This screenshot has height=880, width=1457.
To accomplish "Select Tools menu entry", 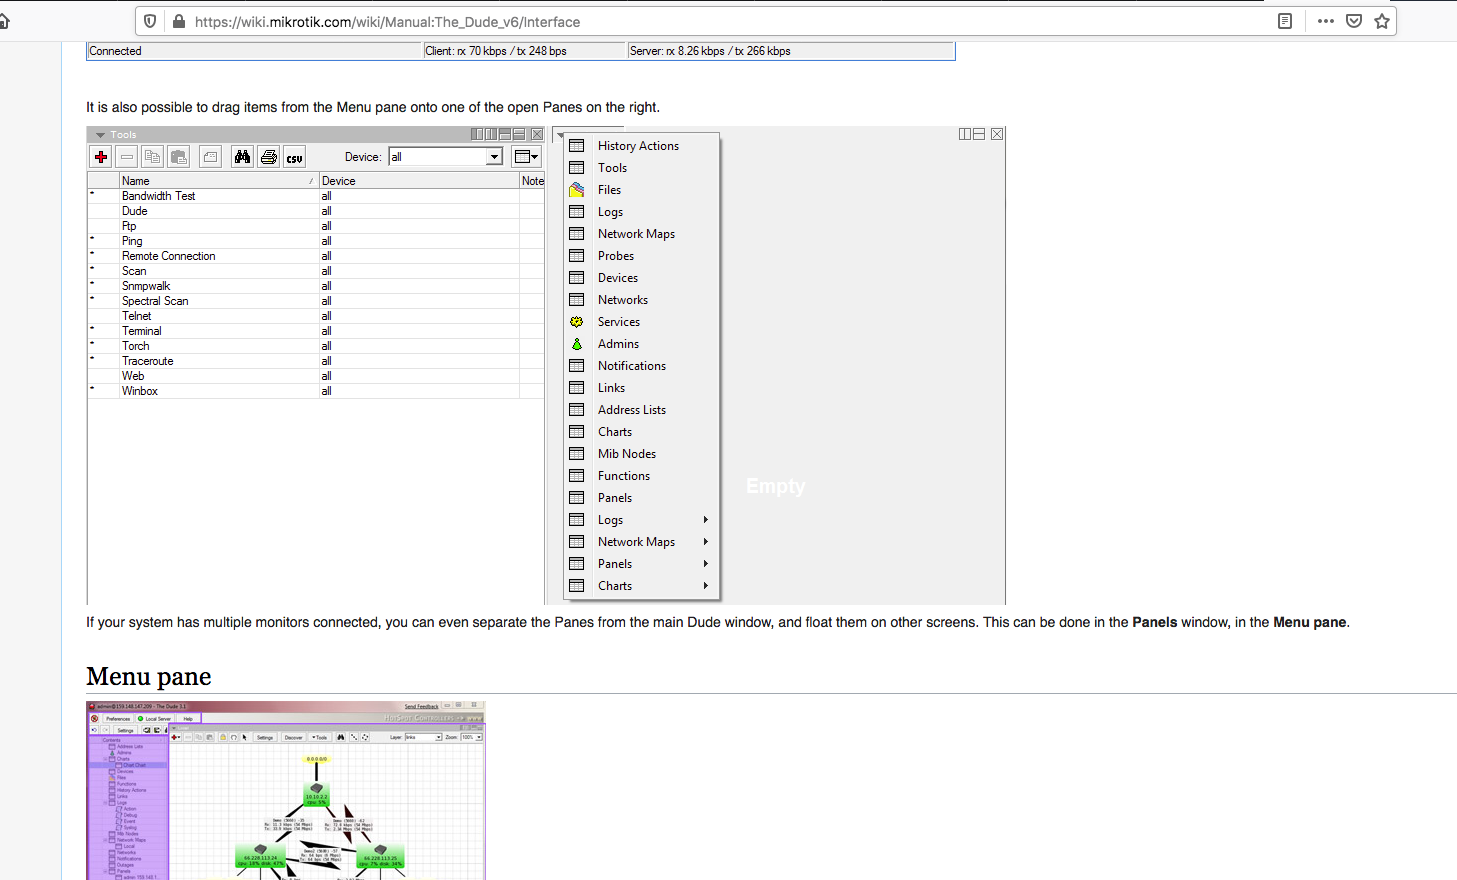I will point(642,168).
